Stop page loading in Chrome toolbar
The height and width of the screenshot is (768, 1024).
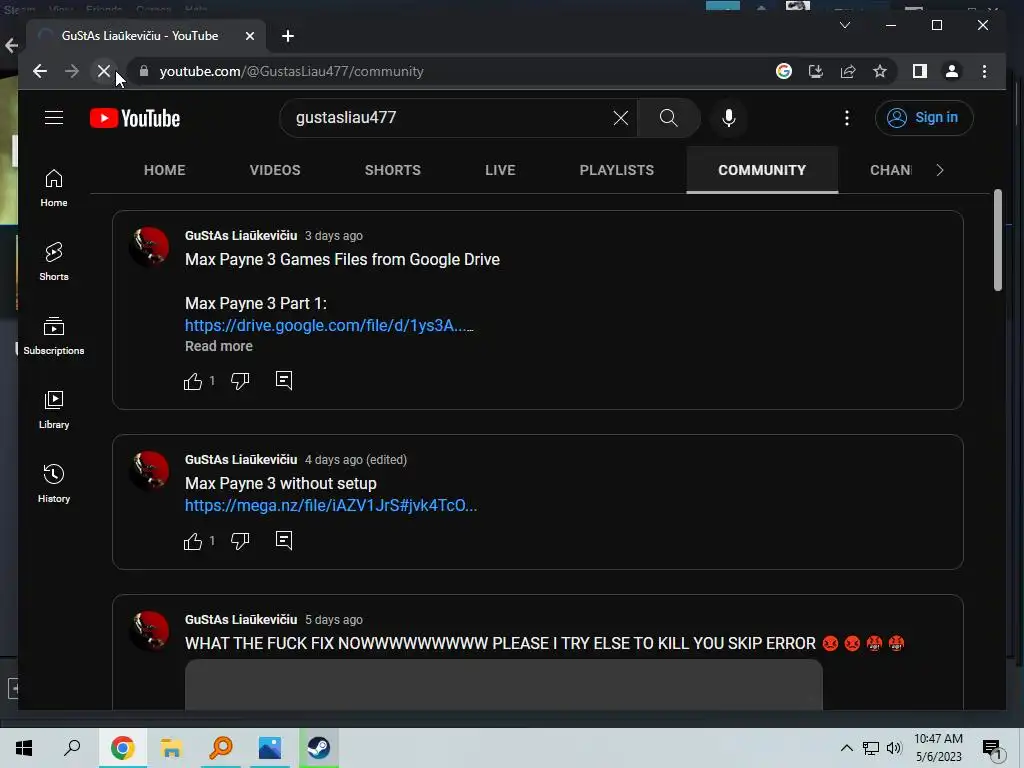[103, 71]
